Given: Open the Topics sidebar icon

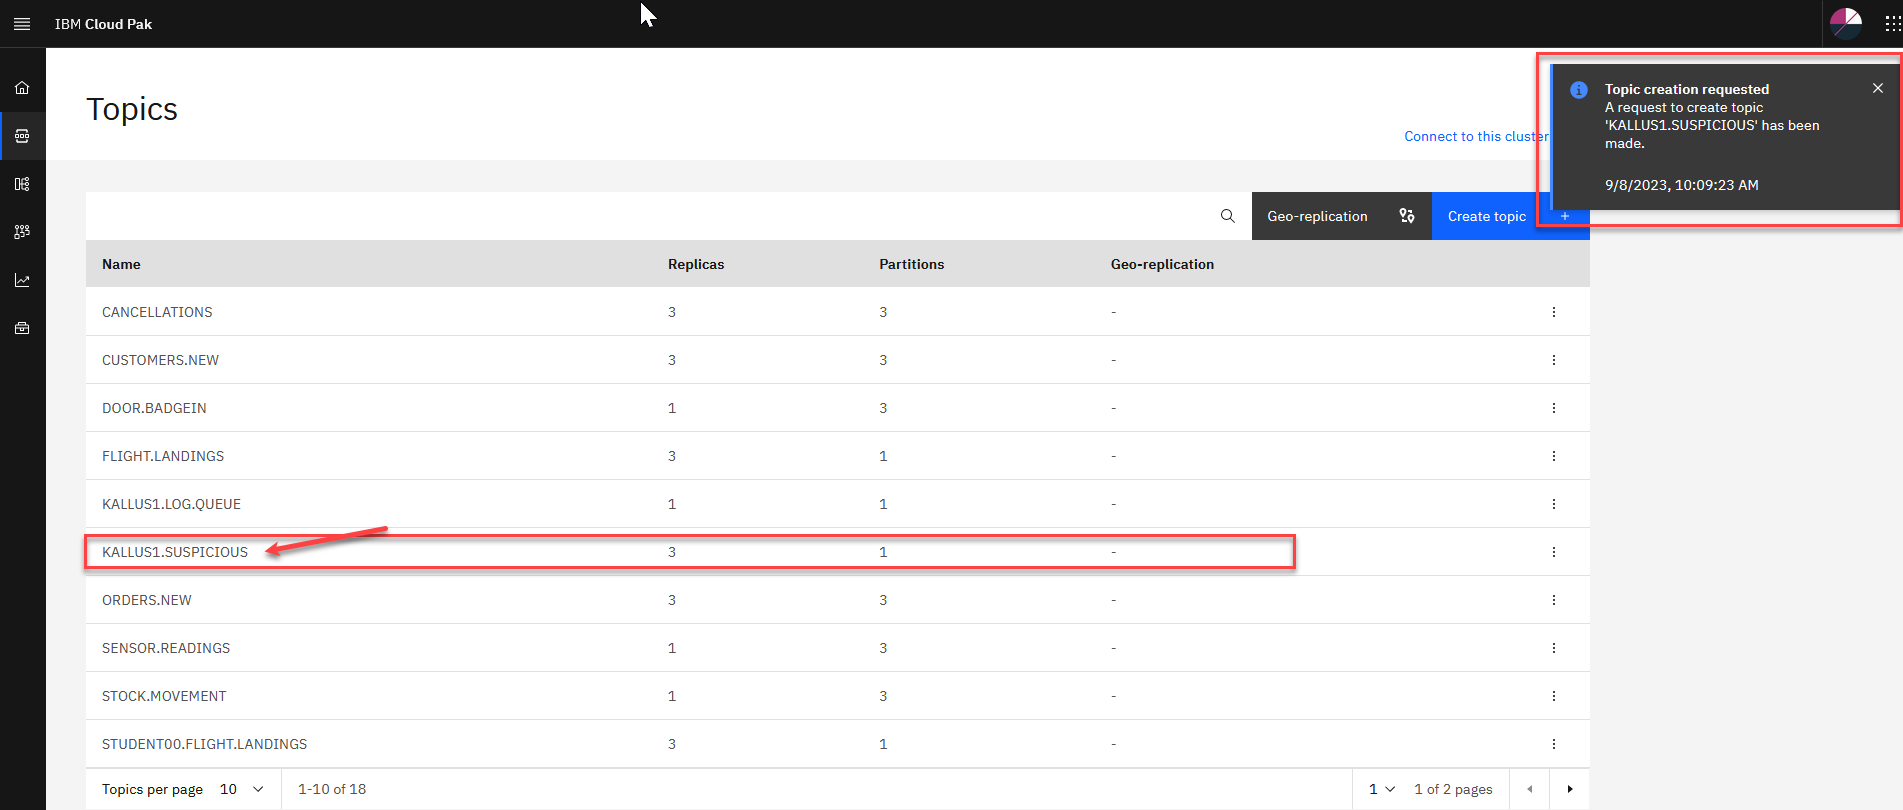Looking at the screenshot, I should (22, 136).
